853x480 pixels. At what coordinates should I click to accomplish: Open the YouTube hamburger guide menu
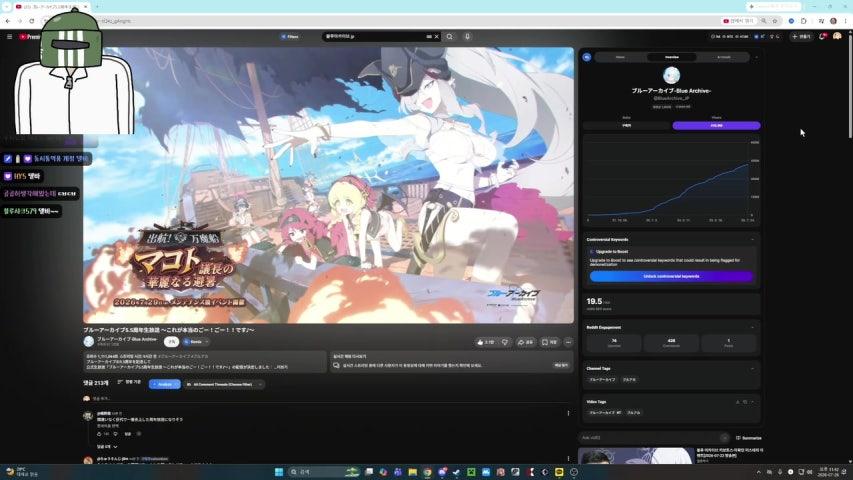point(9,36)
